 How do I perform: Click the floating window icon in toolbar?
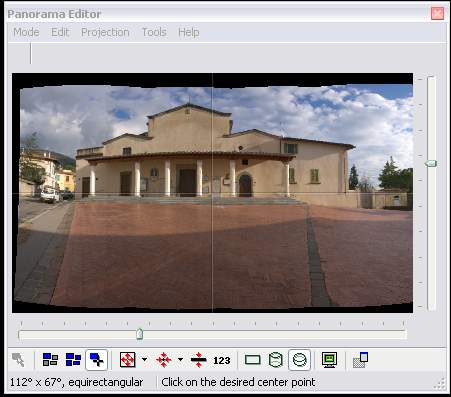360,360
